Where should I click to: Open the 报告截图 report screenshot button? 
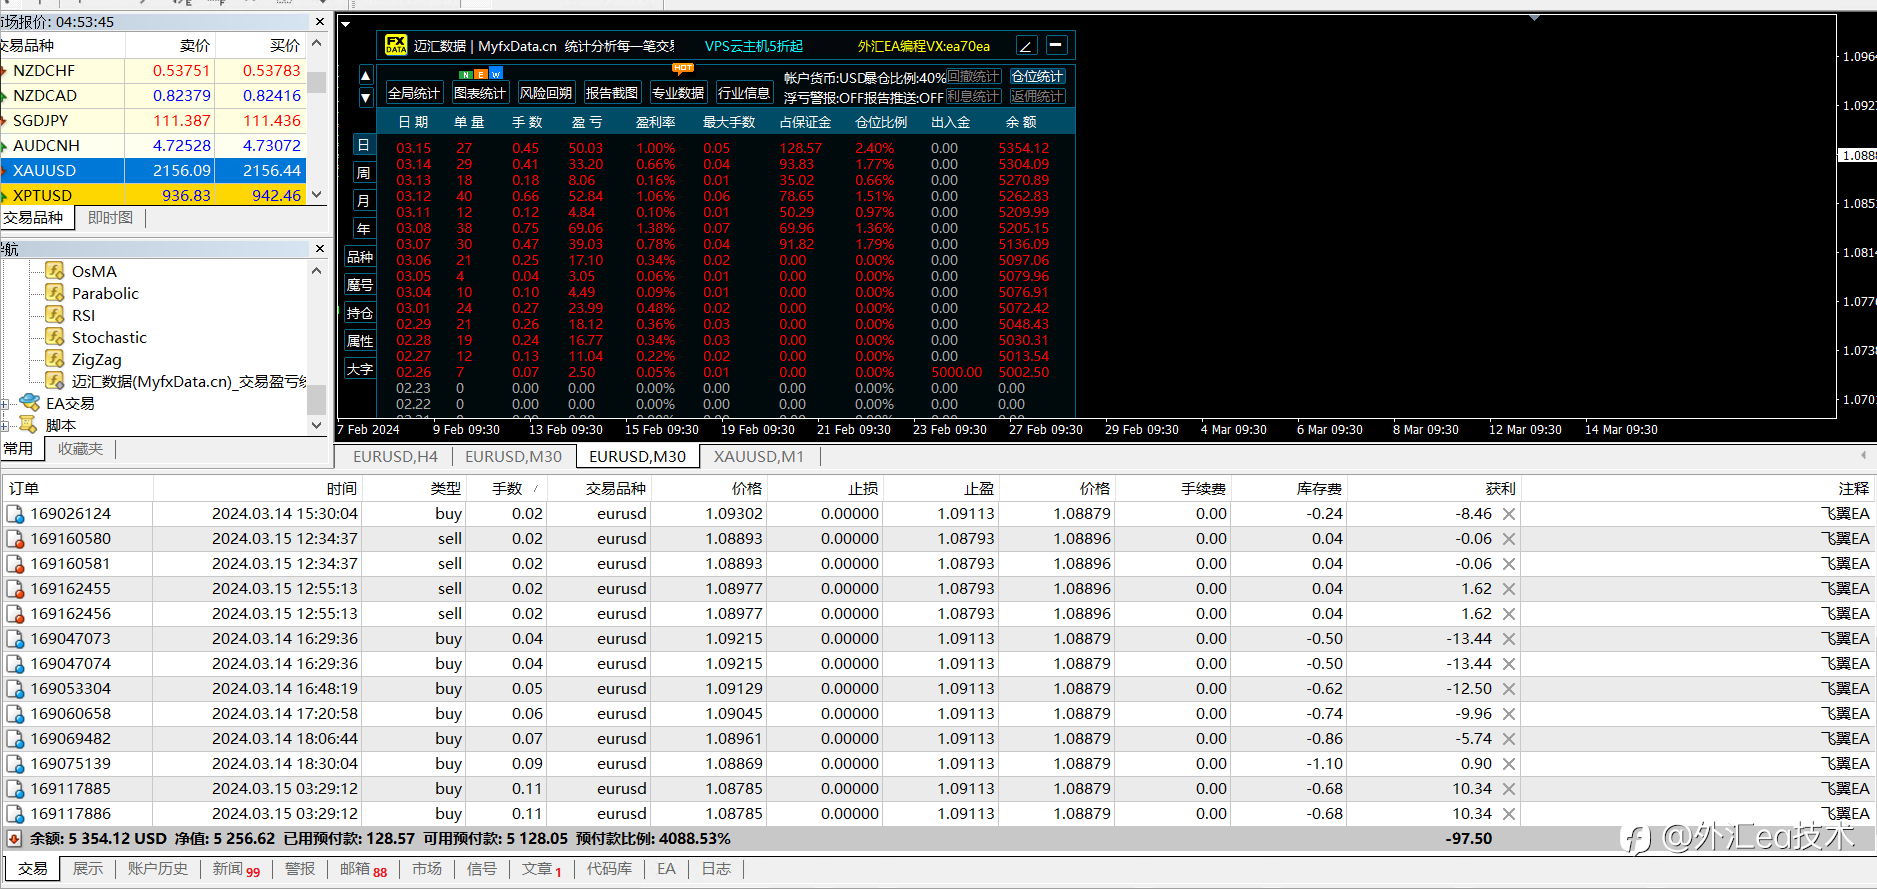tap(612, 93)
